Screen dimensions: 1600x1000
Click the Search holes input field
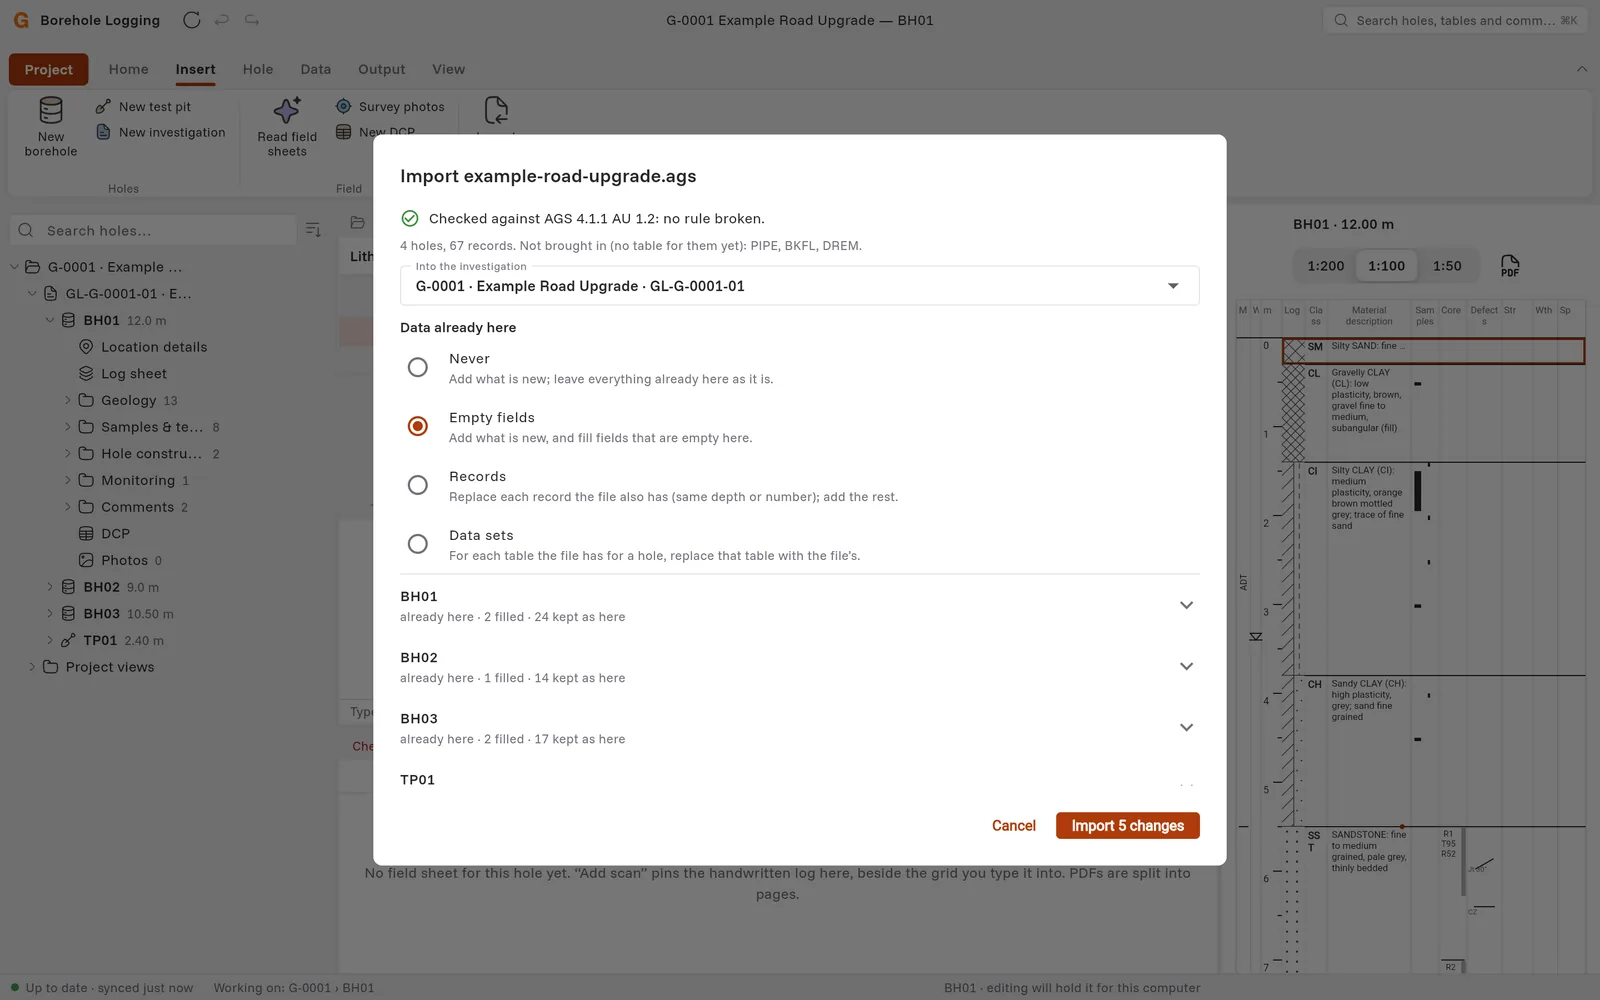click(153, 230)
